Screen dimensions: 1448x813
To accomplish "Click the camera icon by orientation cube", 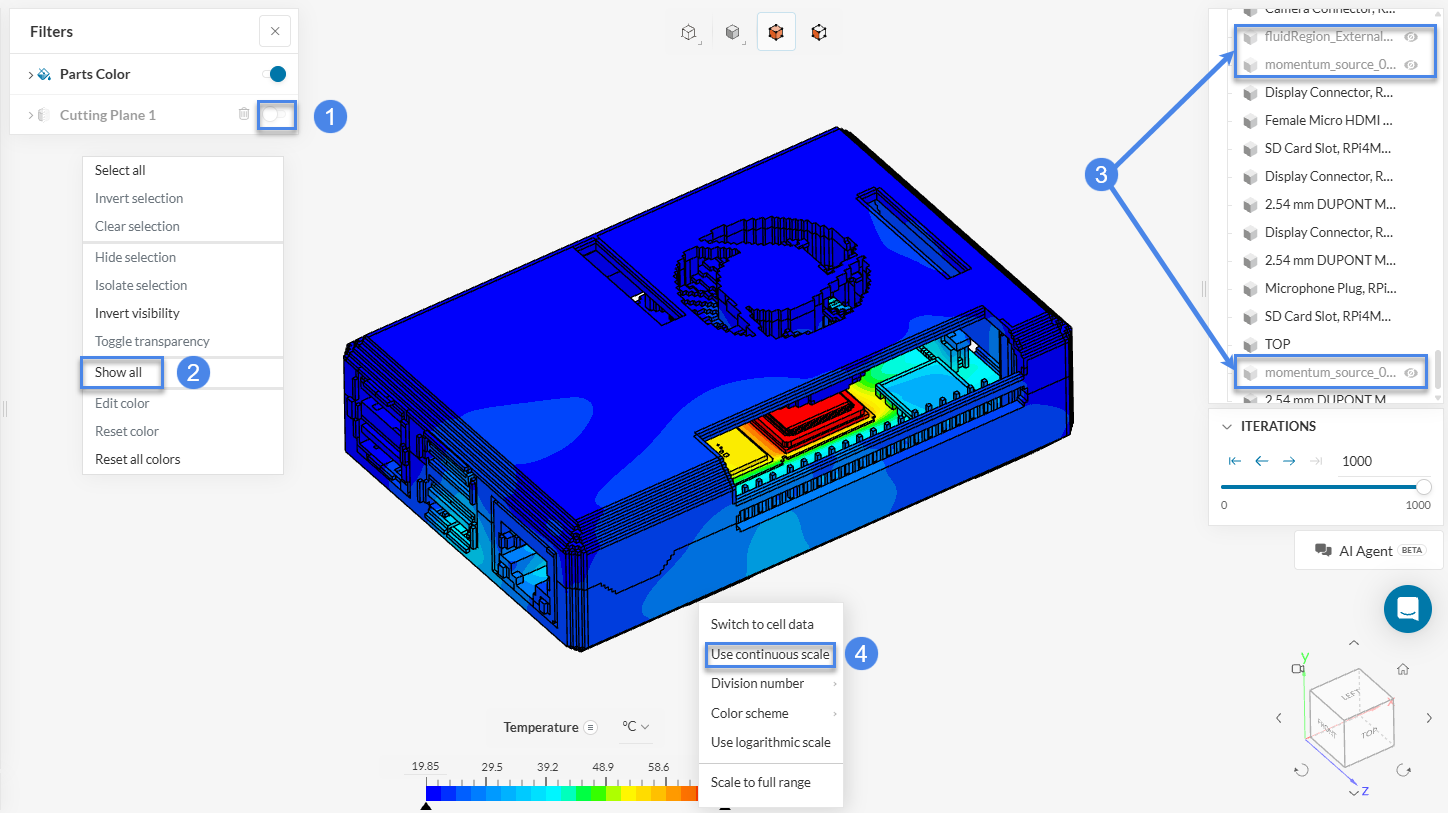I will [1298, 670].
